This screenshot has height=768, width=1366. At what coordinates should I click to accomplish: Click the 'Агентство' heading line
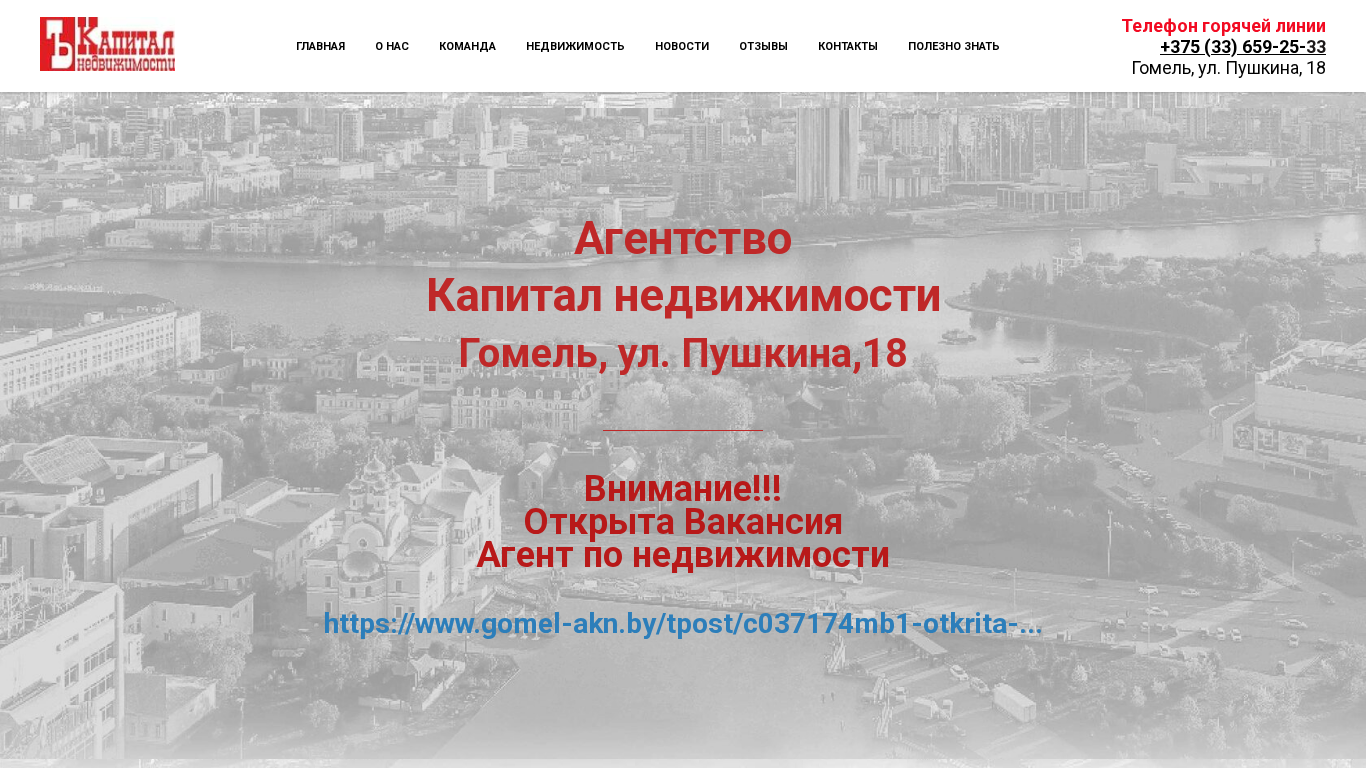coord(683,239)
